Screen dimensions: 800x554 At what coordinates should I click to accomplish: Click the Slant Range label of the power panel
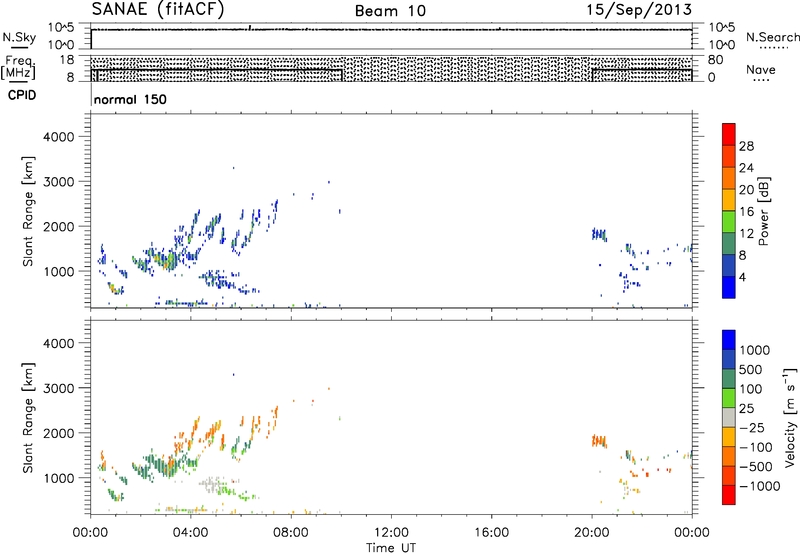28,211
